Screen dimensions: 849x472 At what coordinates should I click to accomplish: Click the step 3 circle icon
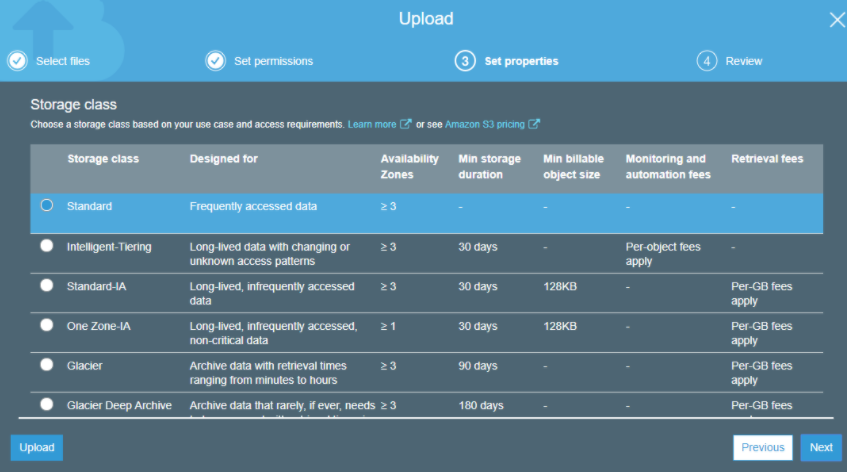pyautogui.click(x=465, y=61)
